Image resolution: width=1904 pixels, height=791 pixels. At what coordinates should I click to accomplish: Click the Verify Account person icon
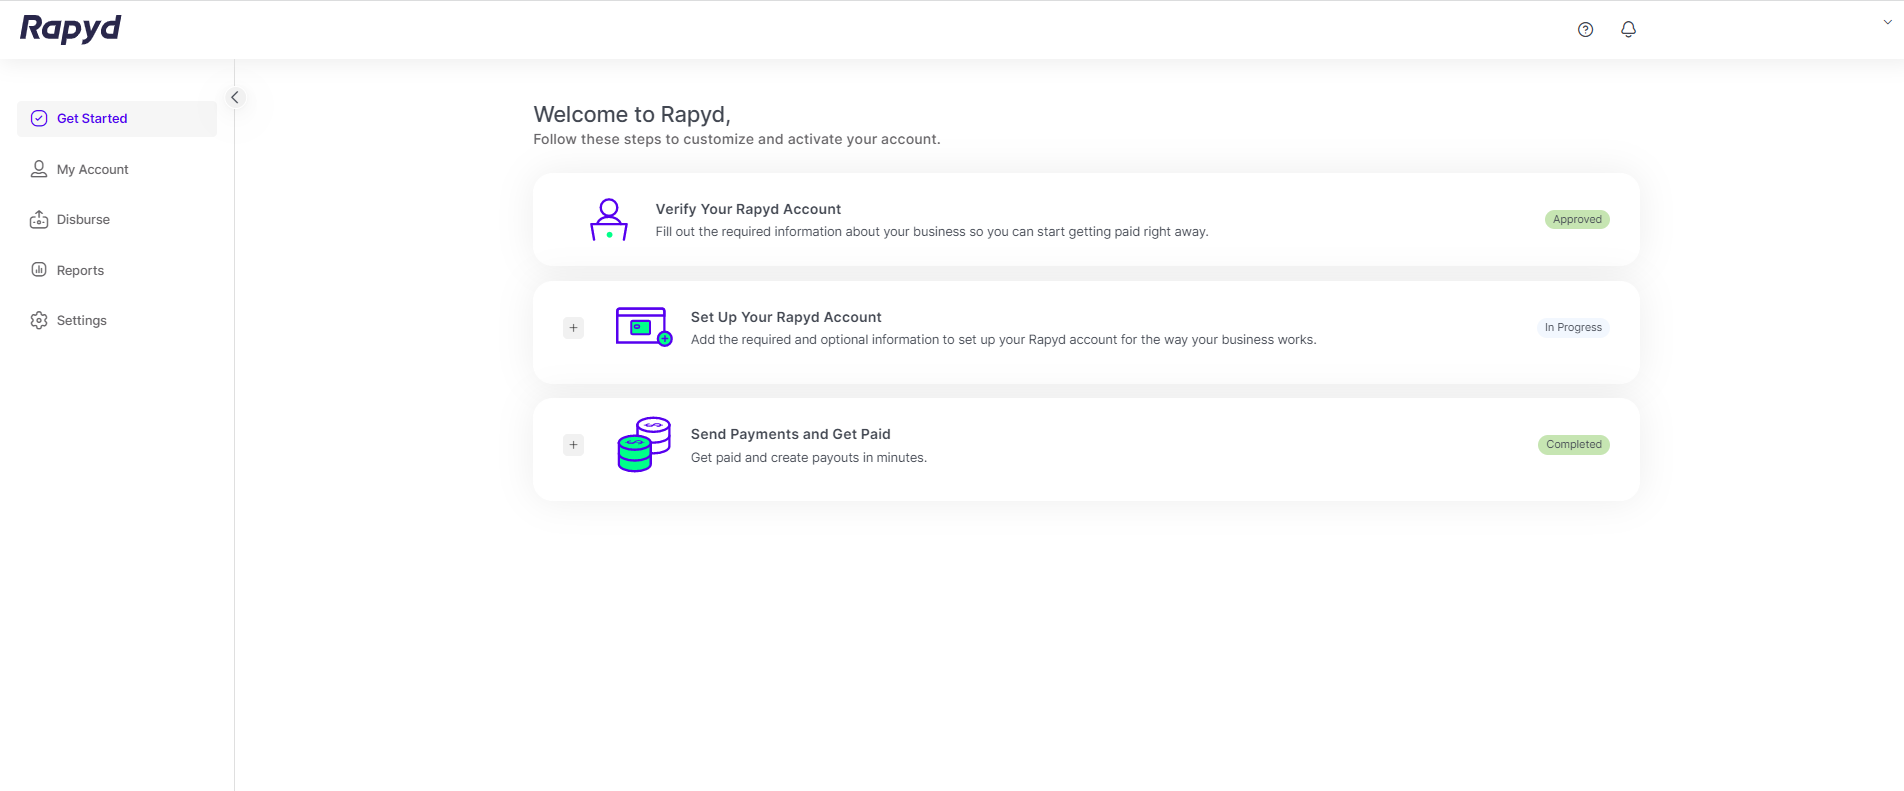[x=609, y=220]
